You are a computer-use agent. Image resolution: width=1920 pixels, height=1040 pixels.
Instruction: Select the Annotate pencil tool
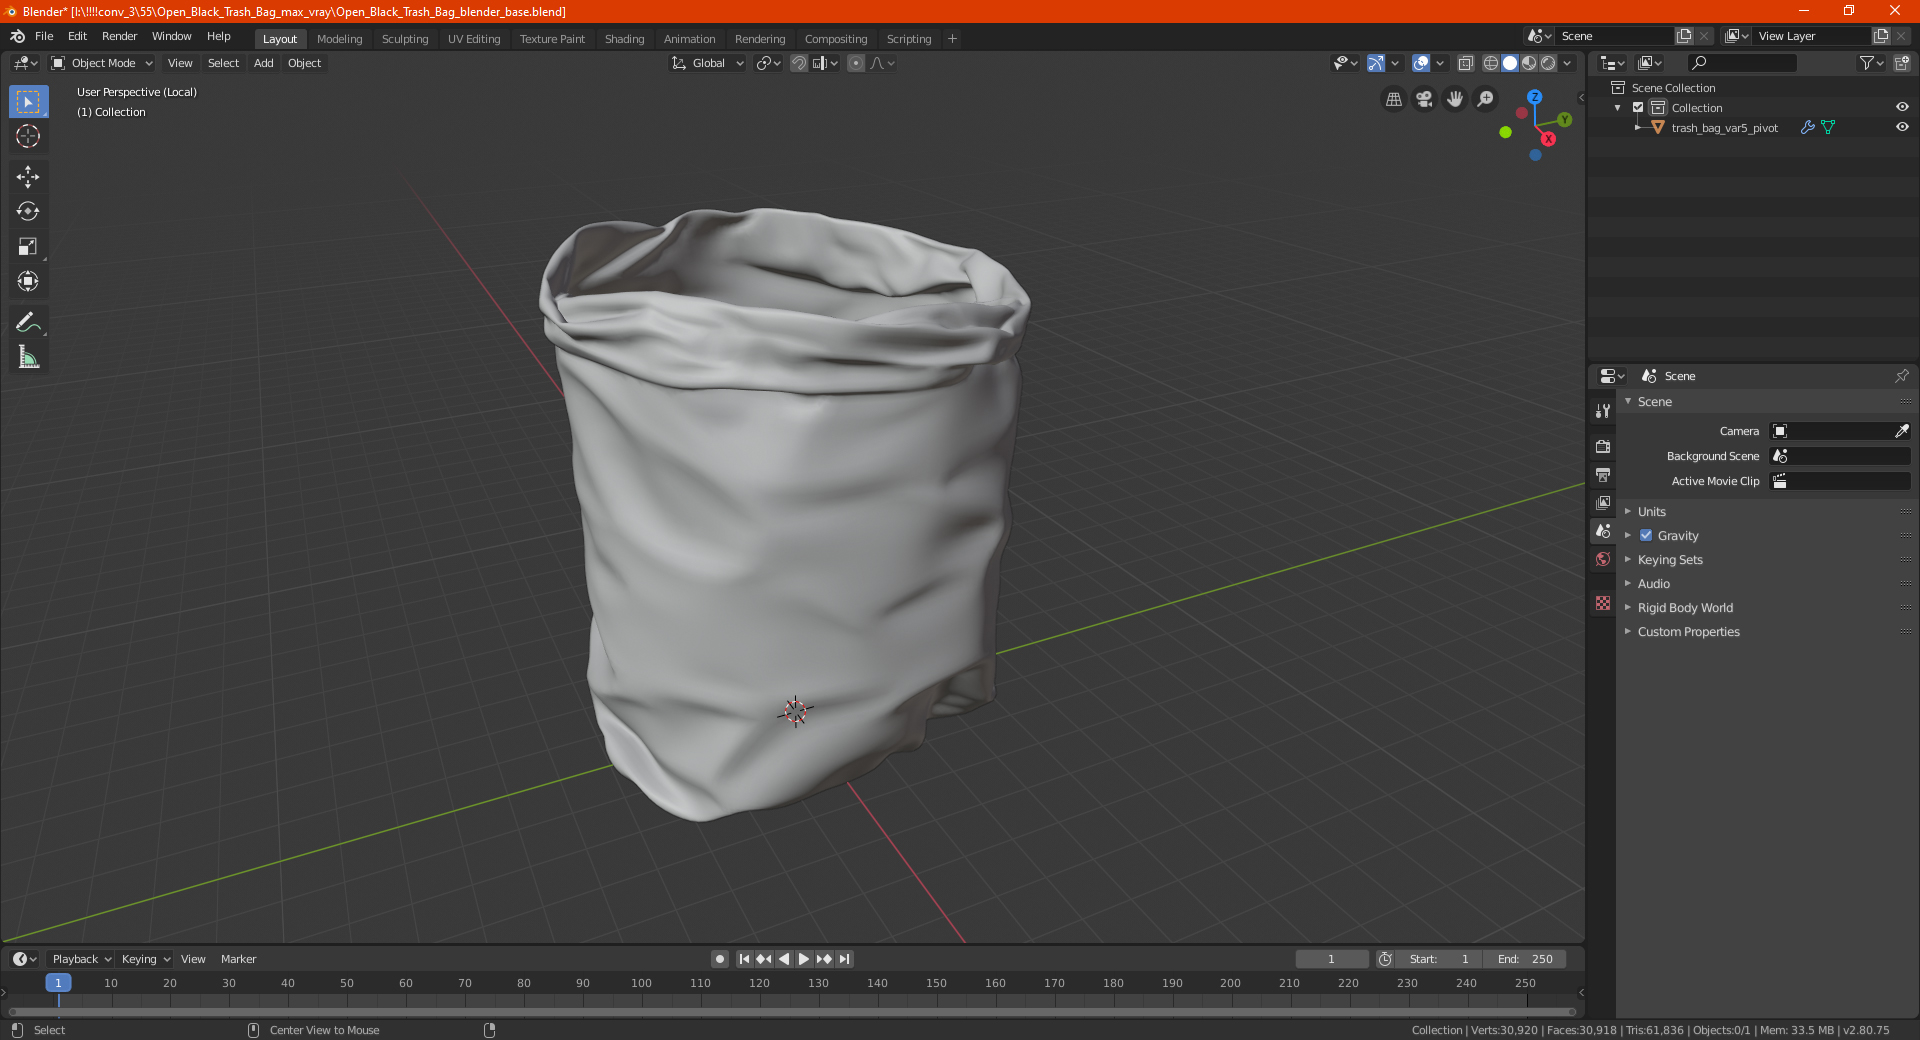click(28, 322)
